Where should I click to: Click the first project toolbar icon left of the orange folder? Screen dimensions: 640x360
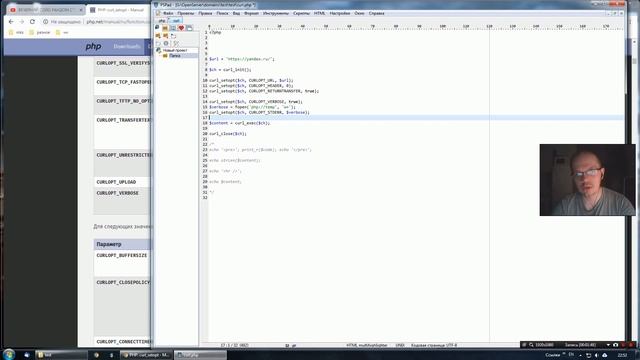click(x=157, y=28)
